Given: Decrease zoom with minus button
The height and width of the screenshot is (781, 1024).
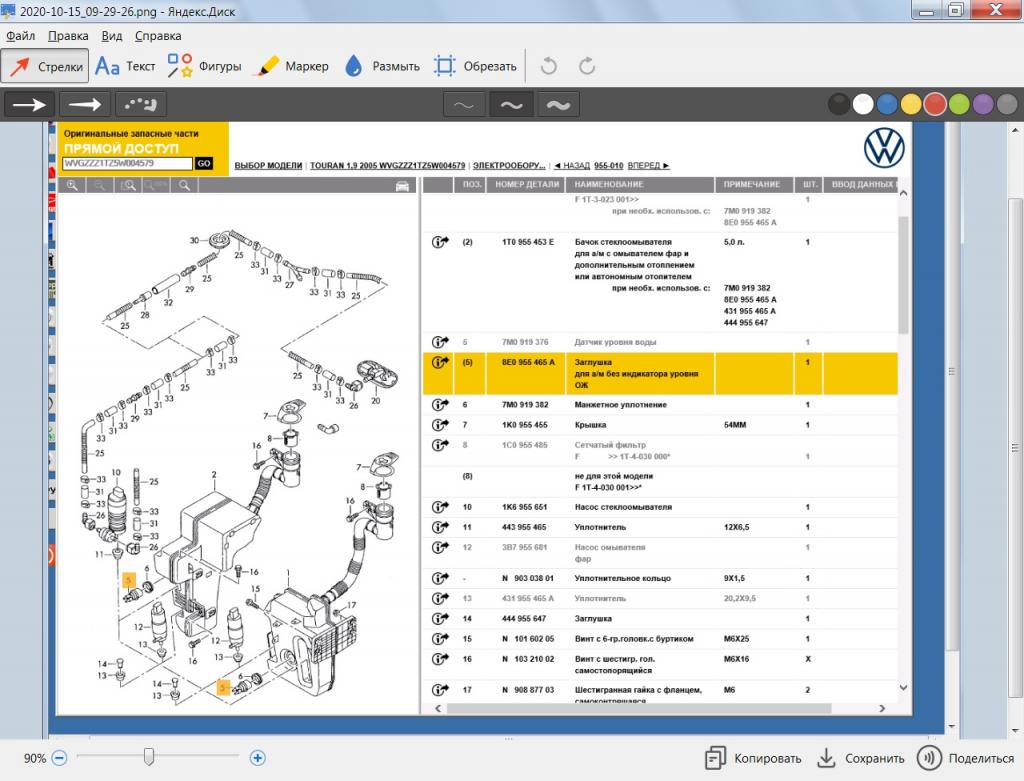Looking at the screenshot, I should [x=59, y=758].
